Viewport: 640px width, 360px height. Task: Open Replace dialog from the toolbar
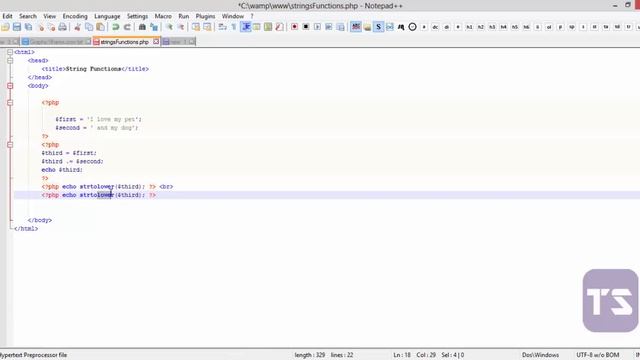click(x=154, y=27)
